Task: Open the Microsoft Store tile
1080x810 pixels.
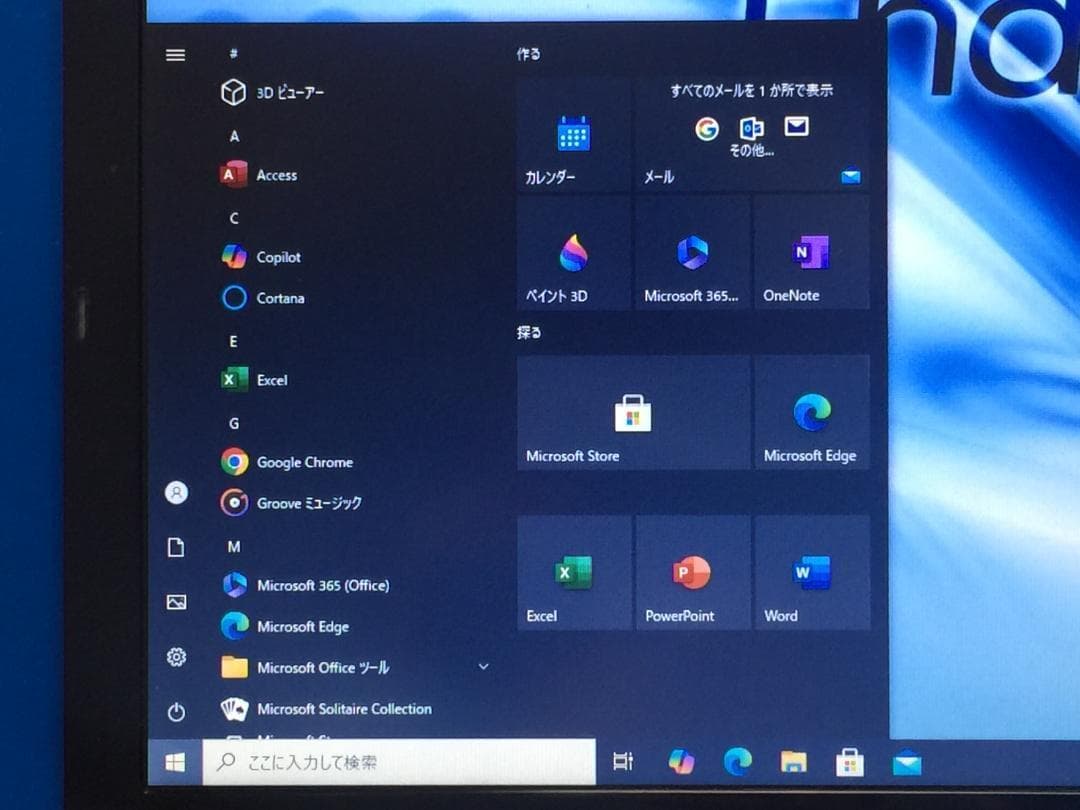Action: pyautogui.click(x=633, y=413)
